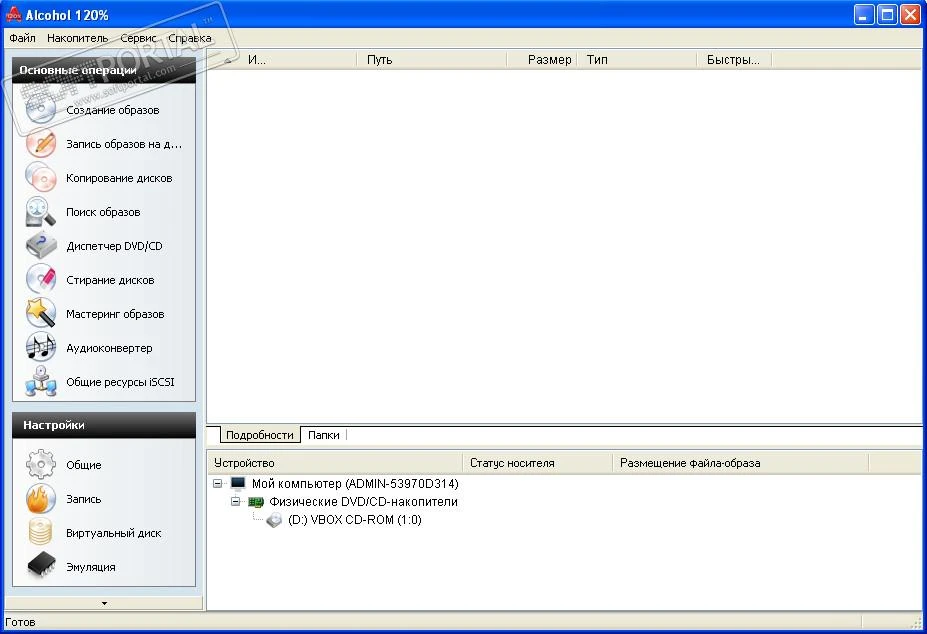Click the audio converter notes icon
This screenshot has height=634, width=927.
click(41, 348)
